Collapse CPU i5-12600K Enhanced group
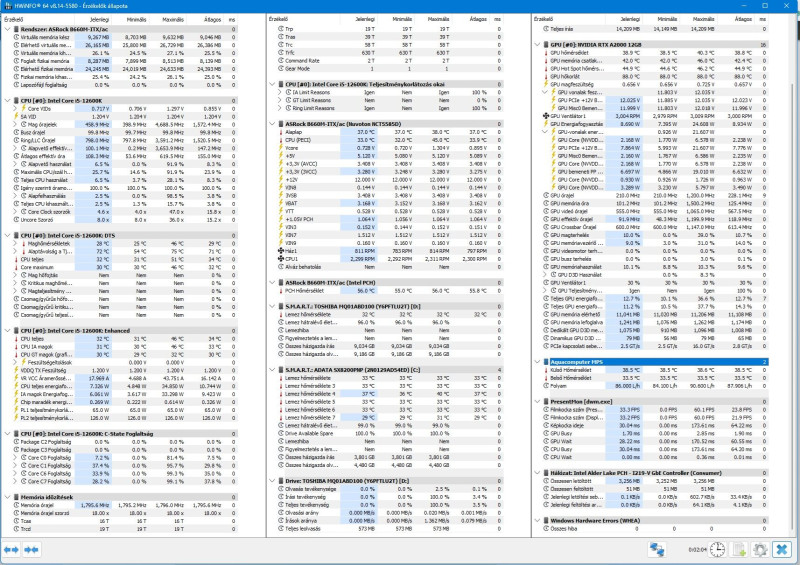The height and width of the screenshot is (565, 800). pos(7,331)
